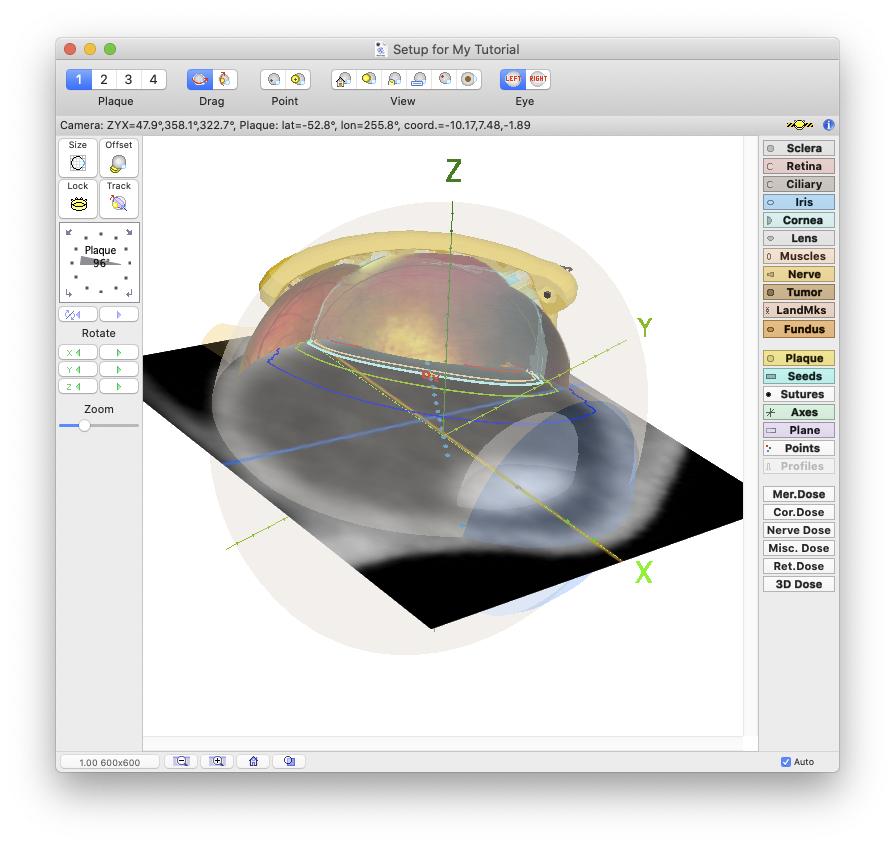Click the first Point tool icon
This screenshot has width=895, height=846.
tap(273, 79)
